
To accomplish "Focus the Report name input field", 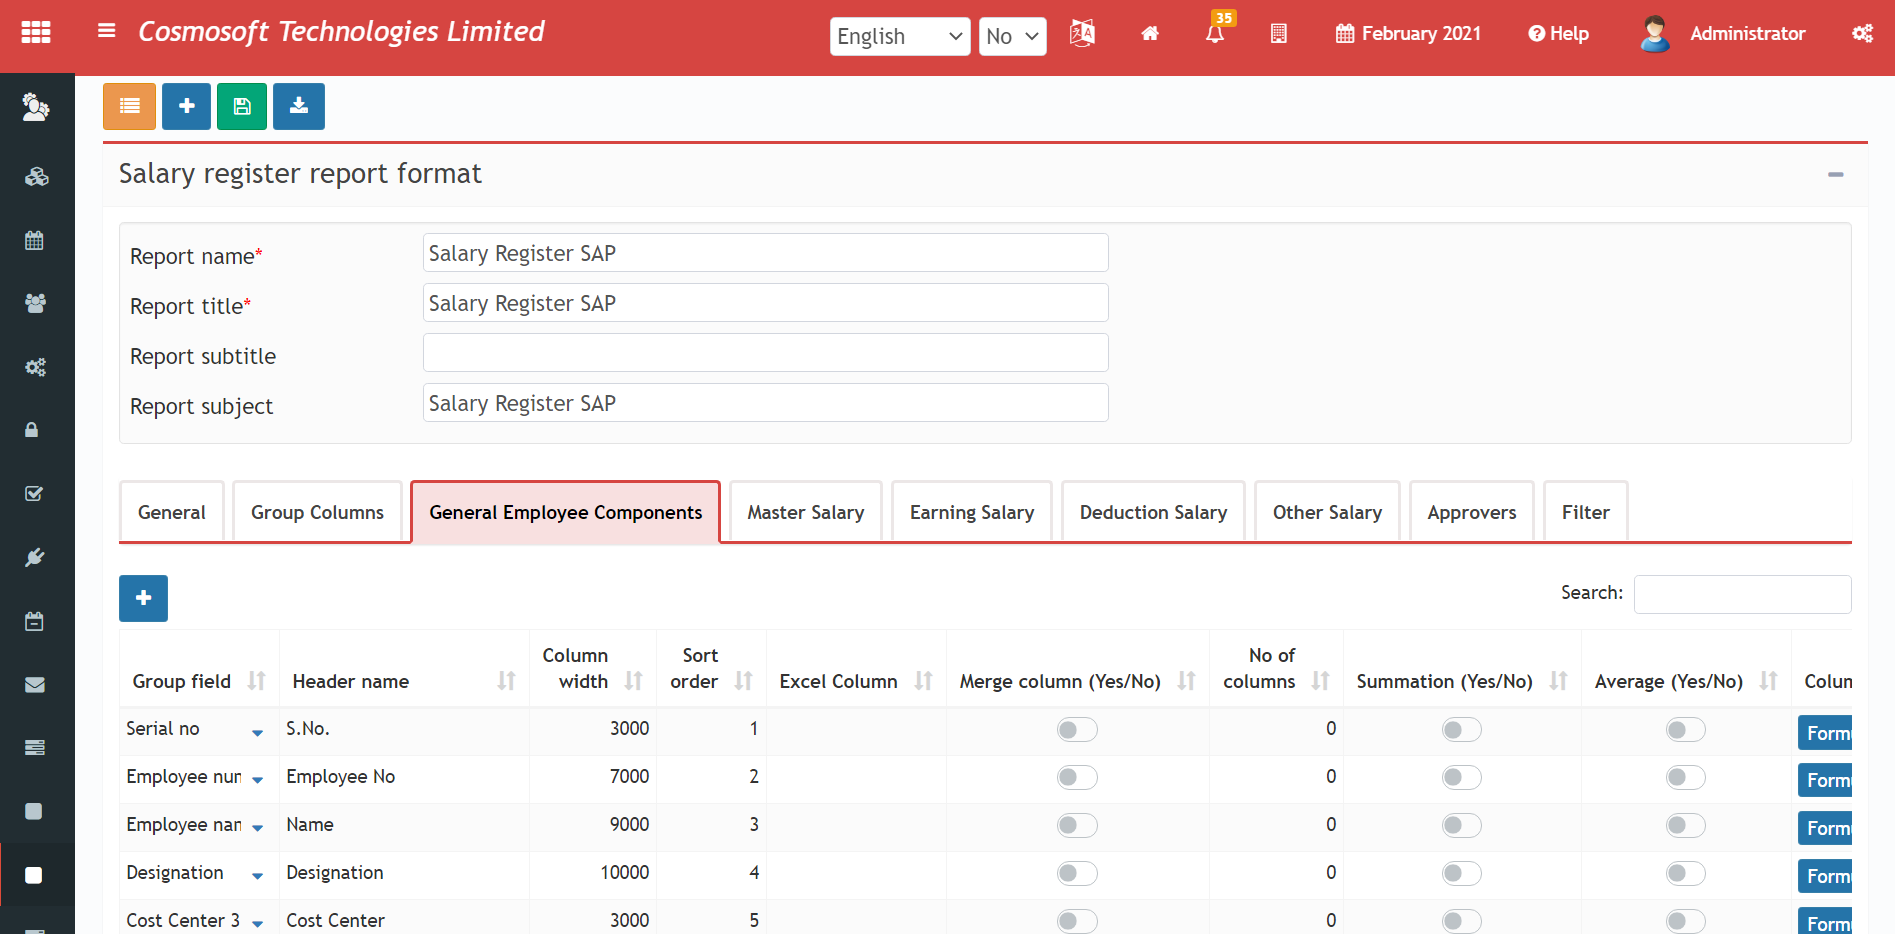I will click(765, 253).
